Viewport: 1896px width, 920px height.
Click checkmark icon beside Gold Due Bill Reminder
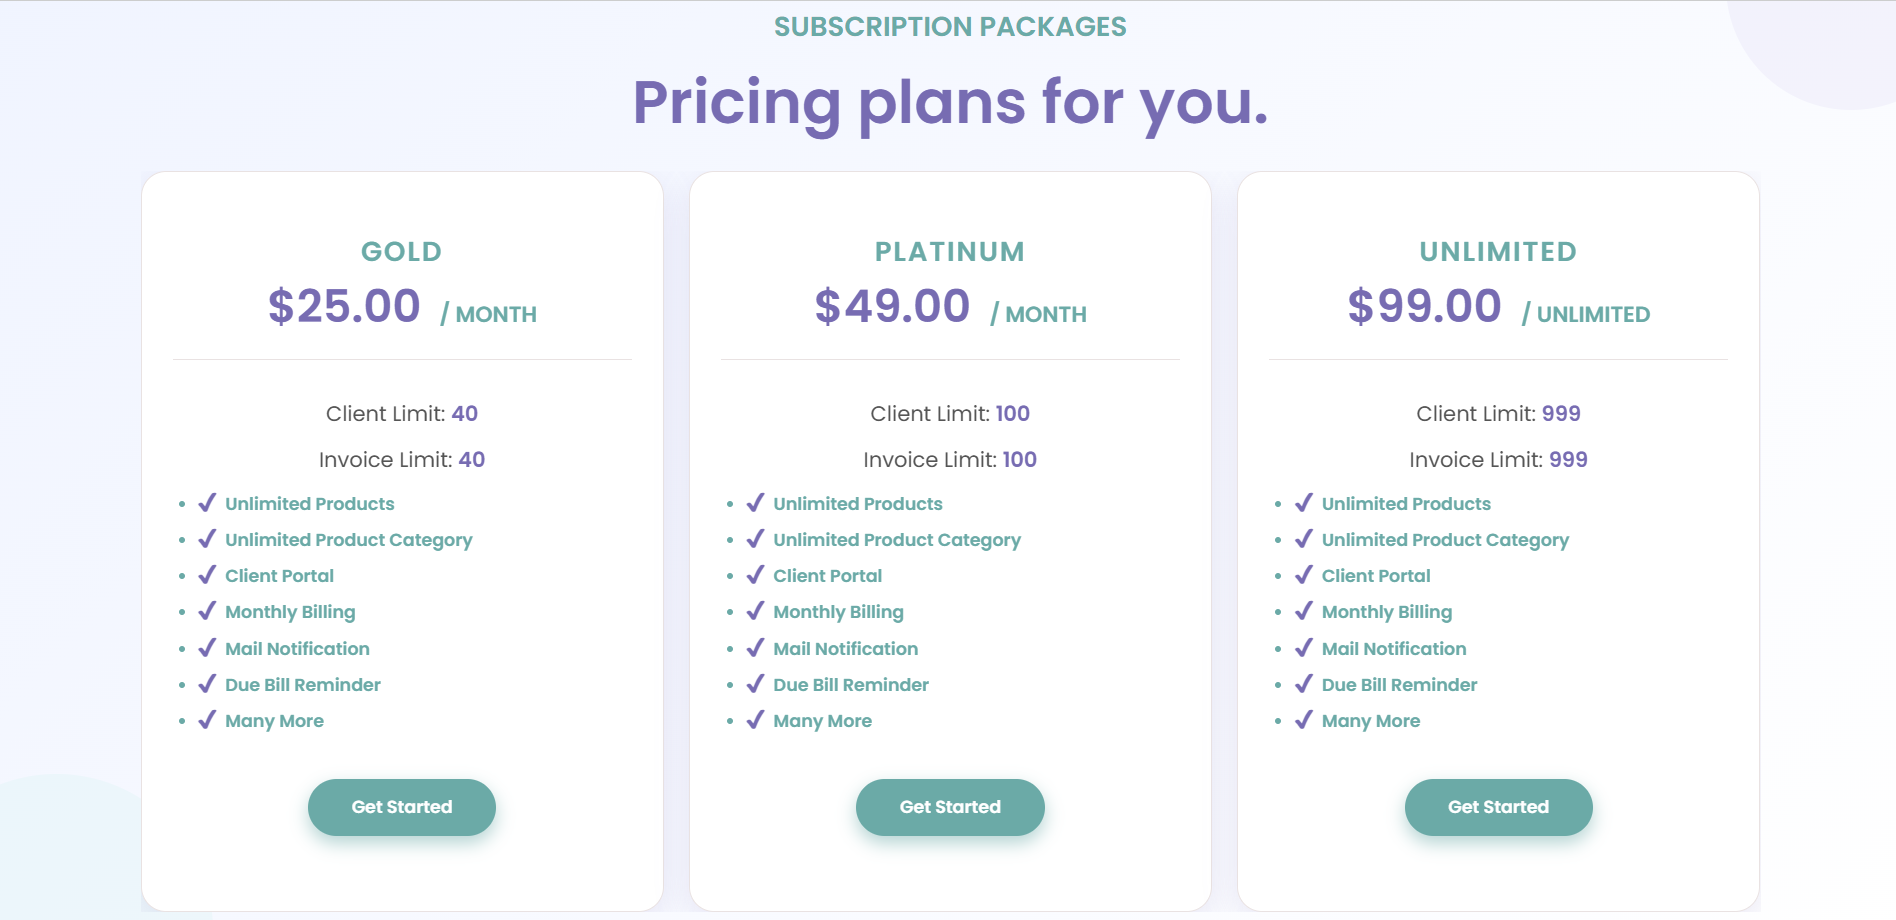point(207,684)
